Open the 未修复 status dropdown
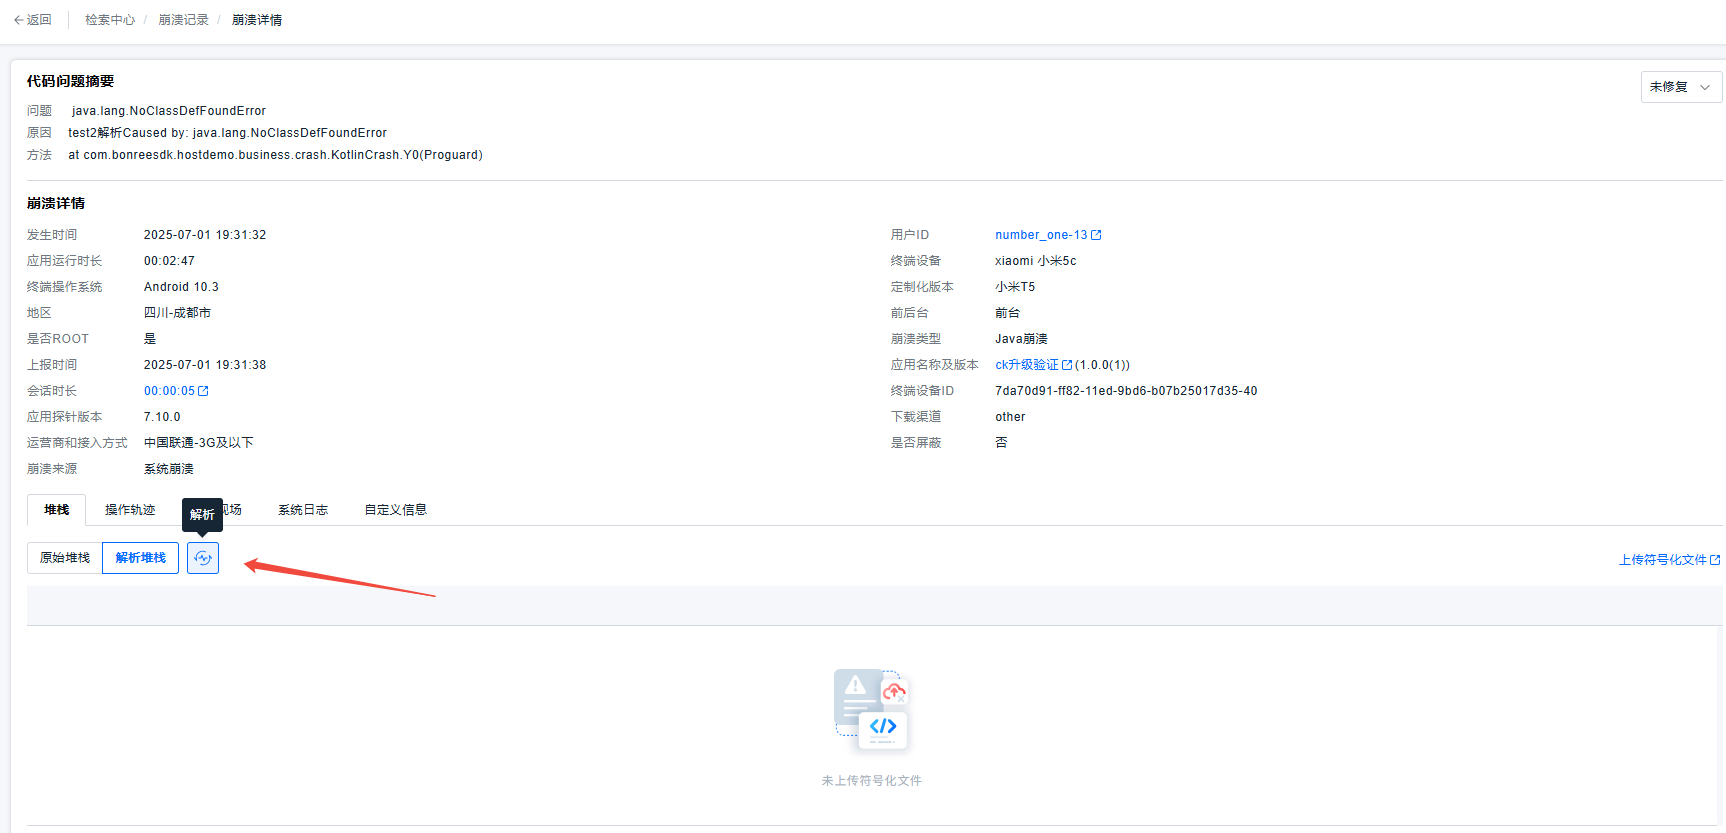This screenshot has height=833, width=1726. 1680,87
